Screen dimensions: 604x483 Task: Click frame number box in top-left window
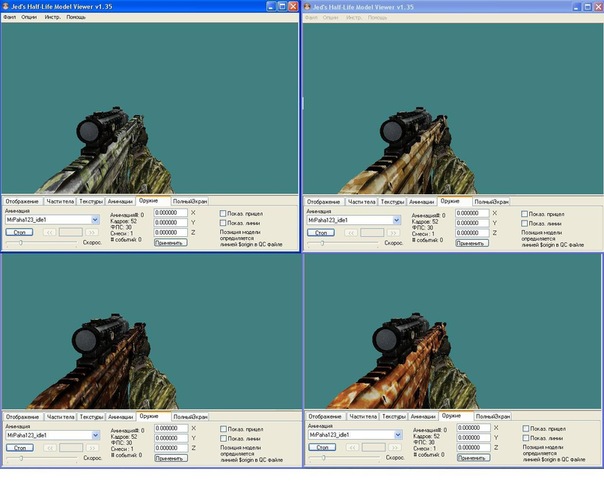[70, 232]
